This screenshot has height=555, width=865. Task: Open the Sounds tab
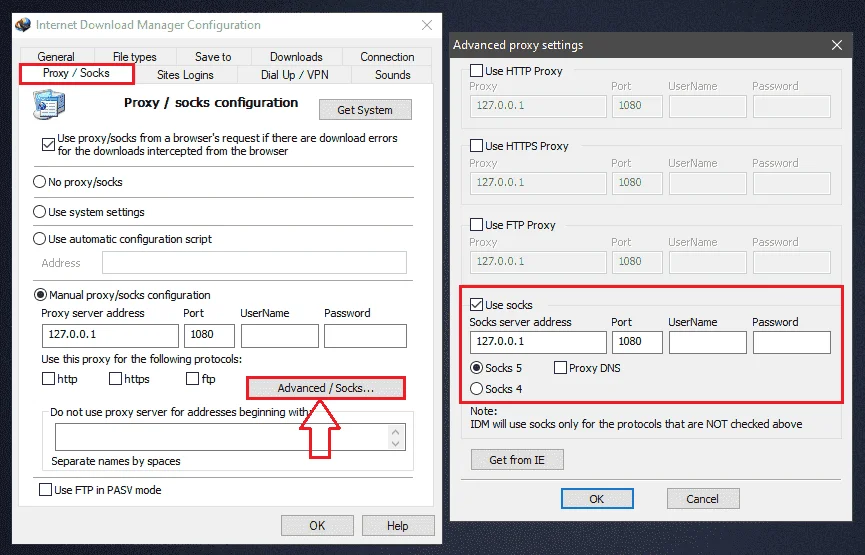[392, 74]
